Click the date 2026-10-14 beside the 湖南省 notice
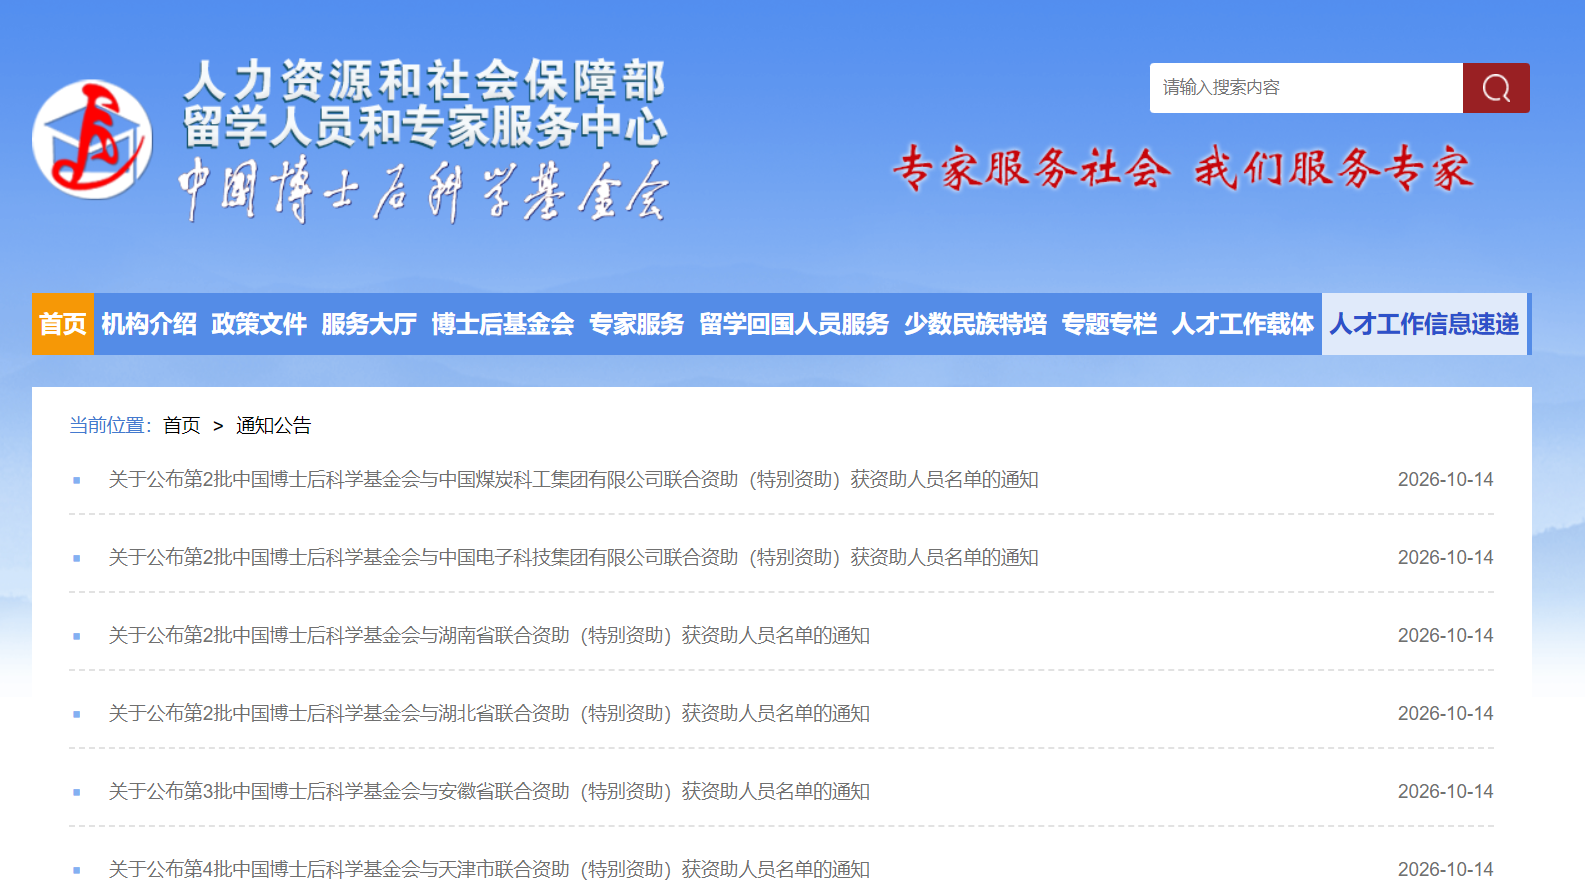 point(1445,636)
